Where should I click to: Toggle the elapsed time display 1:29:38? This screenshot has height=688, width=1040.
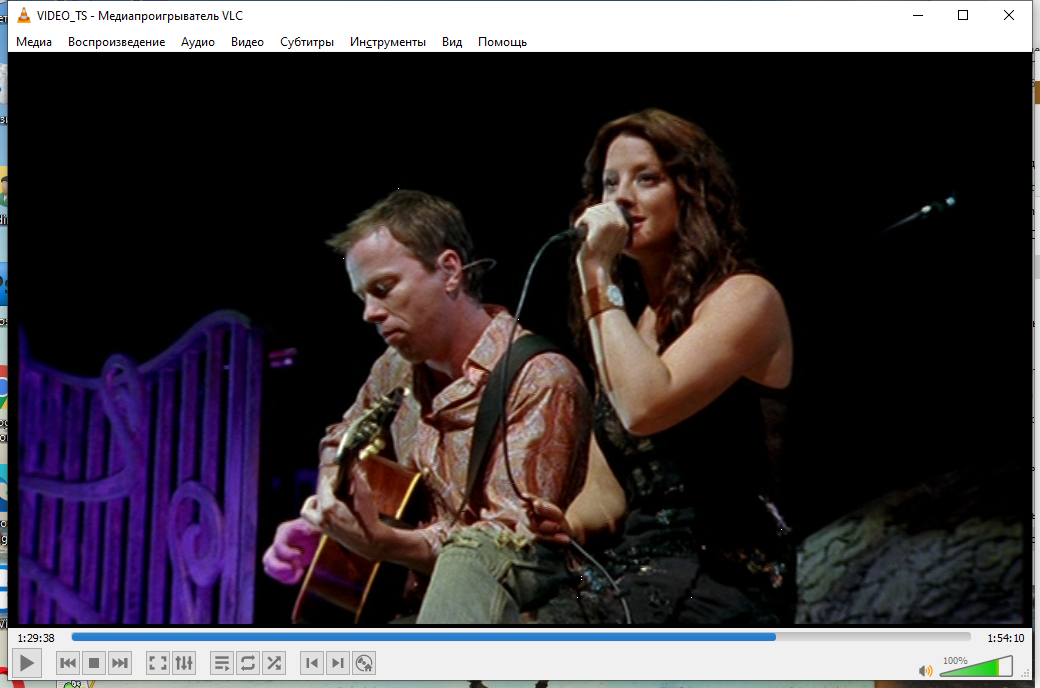pyautogui.click(x=36, y=638)
